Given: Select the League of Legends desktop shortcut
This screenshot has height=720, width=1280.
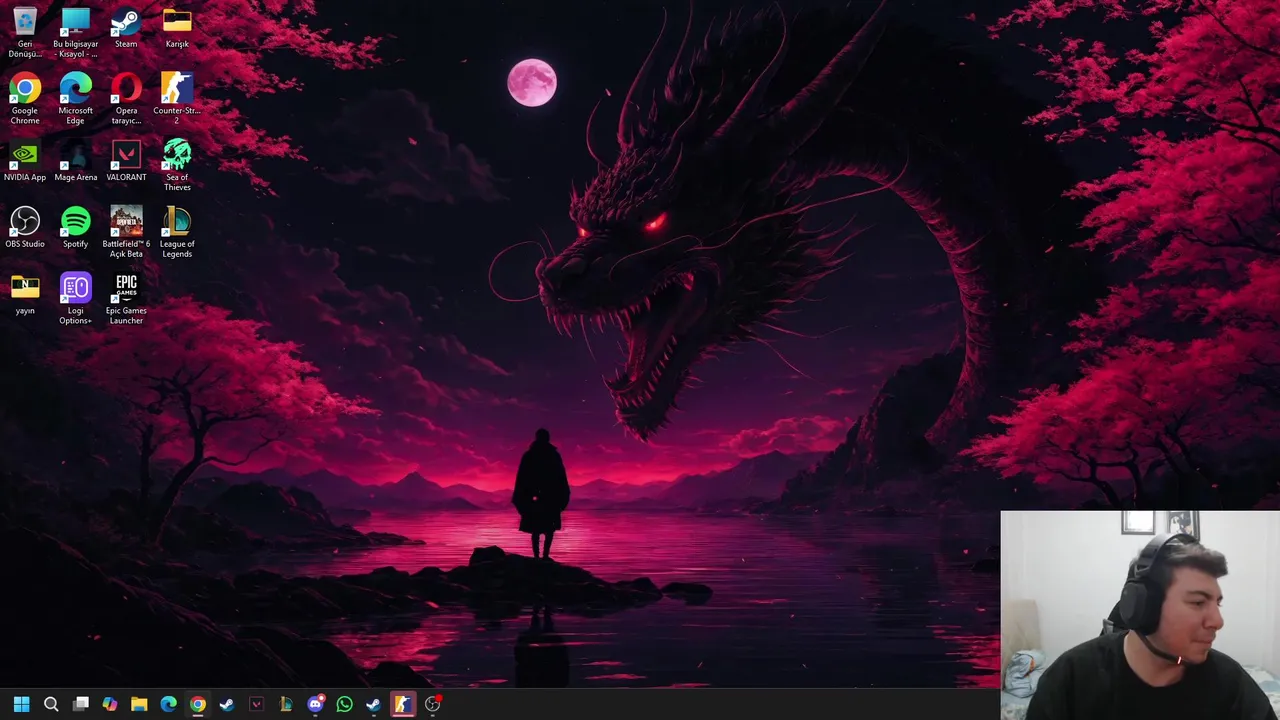Looking at the screenshot, I should tap(177, 232).
